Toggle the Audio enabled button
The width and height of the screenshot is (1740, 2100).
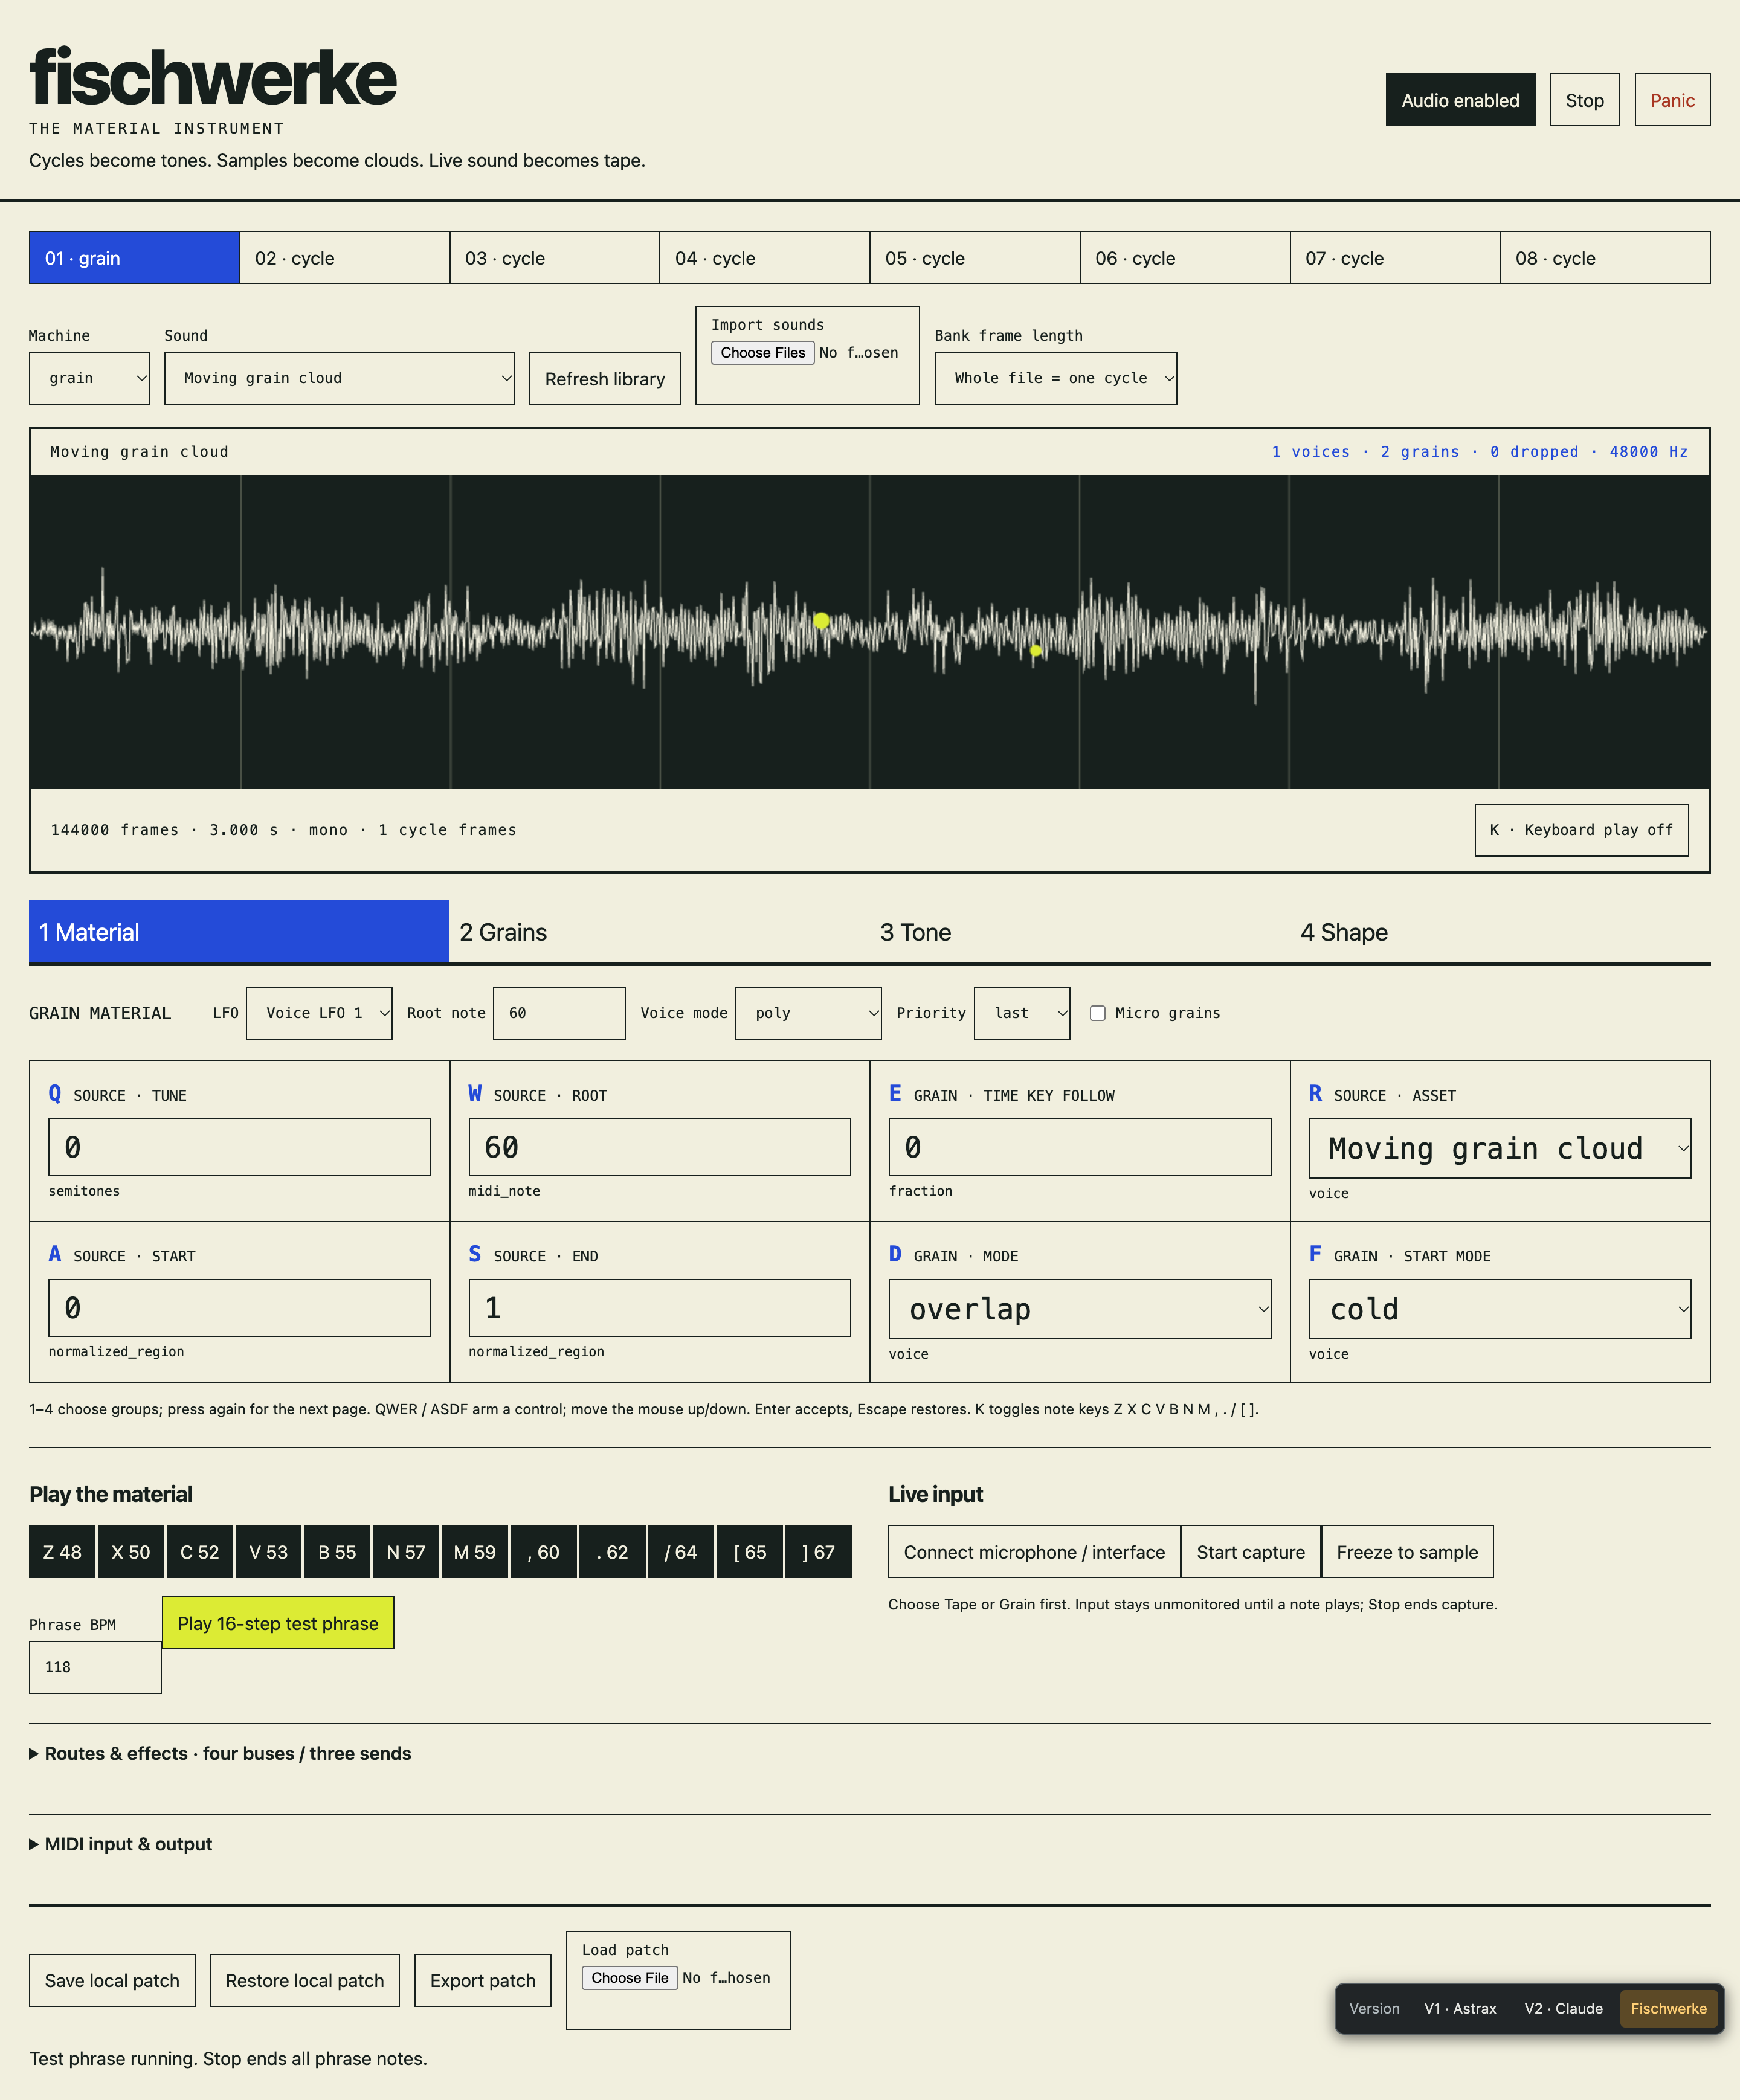point(1460,100)
